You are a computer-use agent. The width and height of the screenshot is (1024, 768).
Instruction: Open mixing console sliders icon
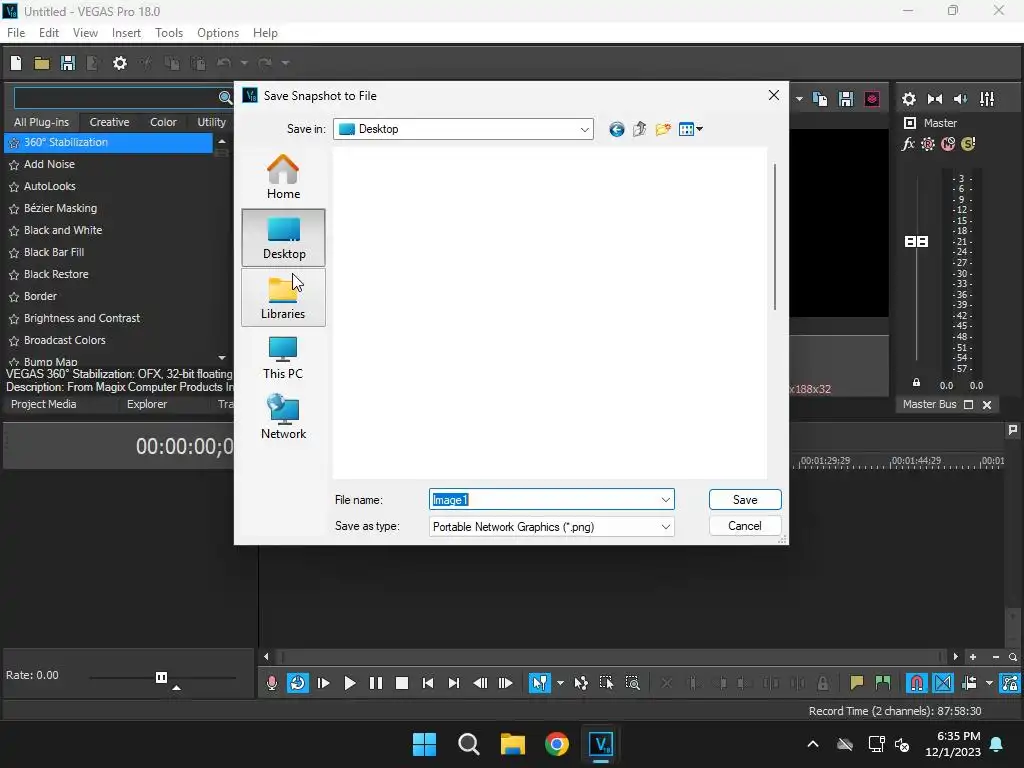tap(987, 99)
